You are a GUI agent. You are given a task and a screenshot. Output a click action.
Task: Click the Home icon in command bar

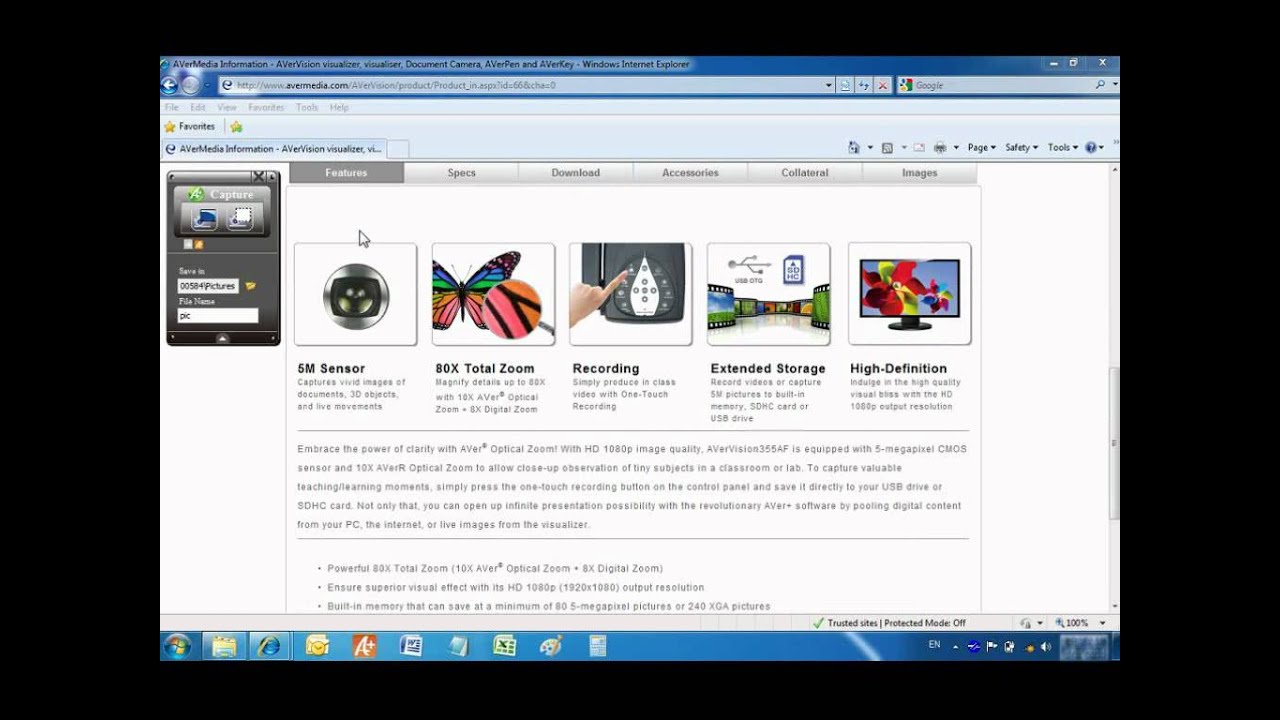point(854,147)
